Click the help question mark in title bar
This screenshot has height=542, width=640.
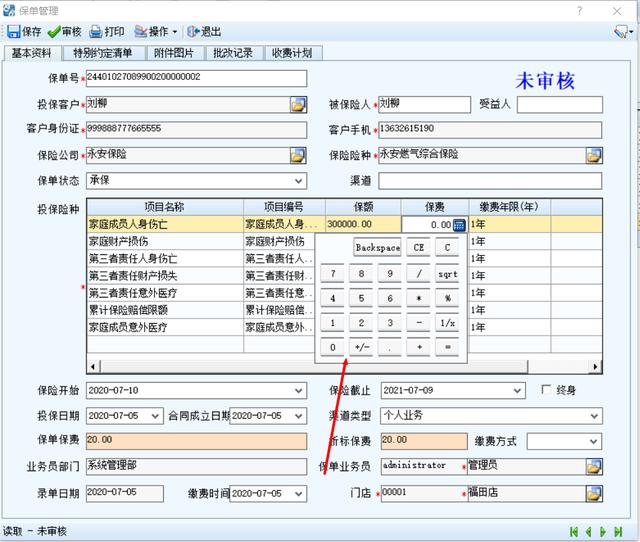579,11
